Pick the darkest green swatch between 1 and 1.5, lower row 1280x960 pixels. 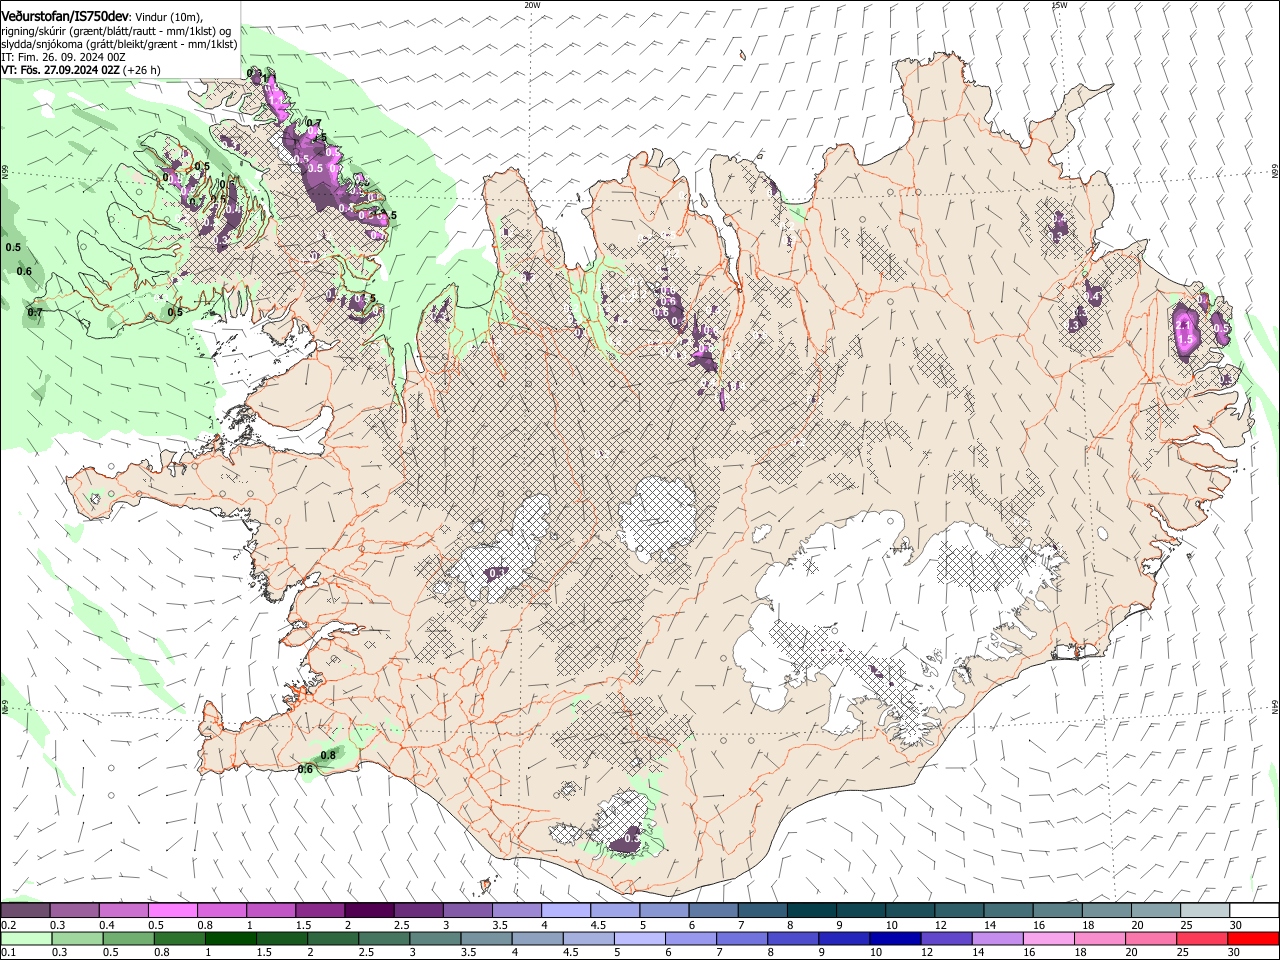point(230,938)
